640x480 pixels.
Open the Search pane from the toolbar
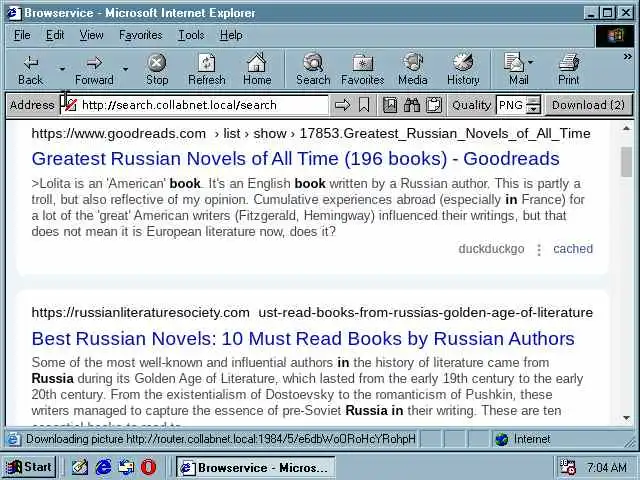313,70
